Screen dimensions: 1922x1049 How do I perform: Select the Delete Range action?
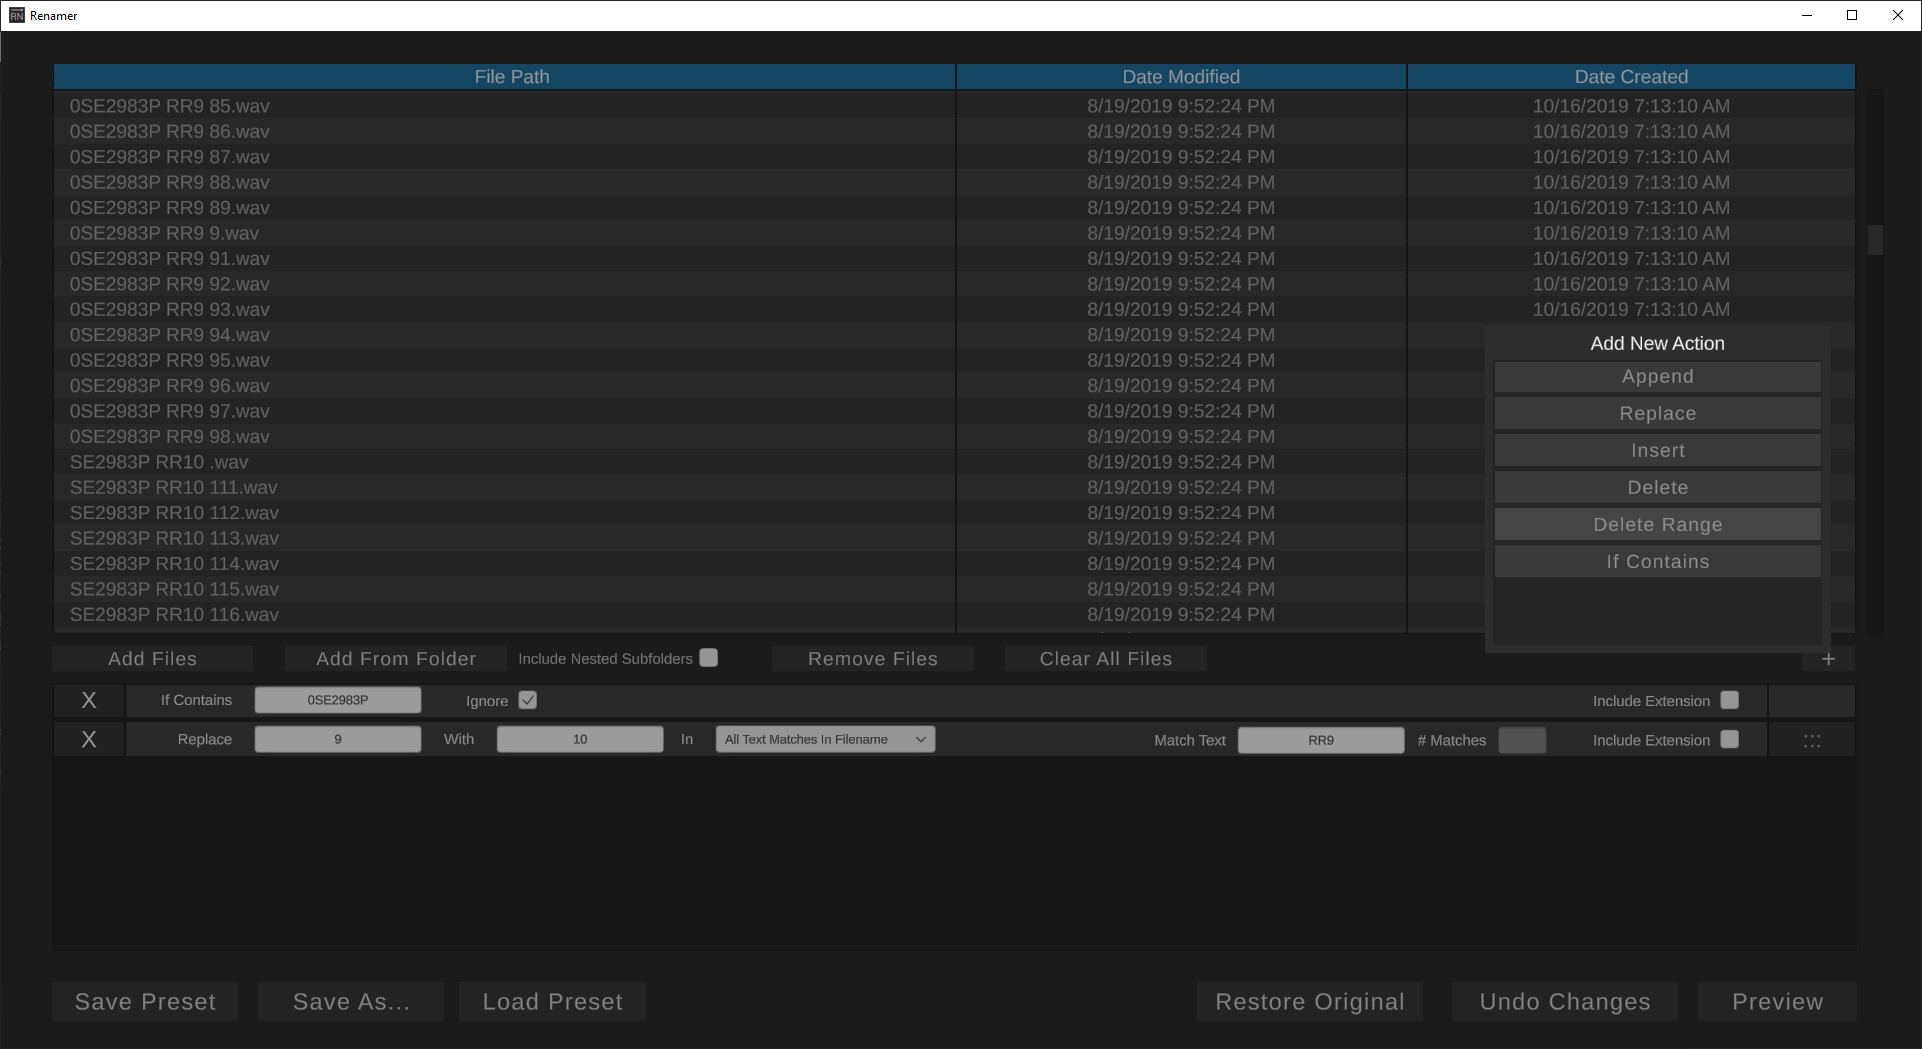[x=1656, y=524]
